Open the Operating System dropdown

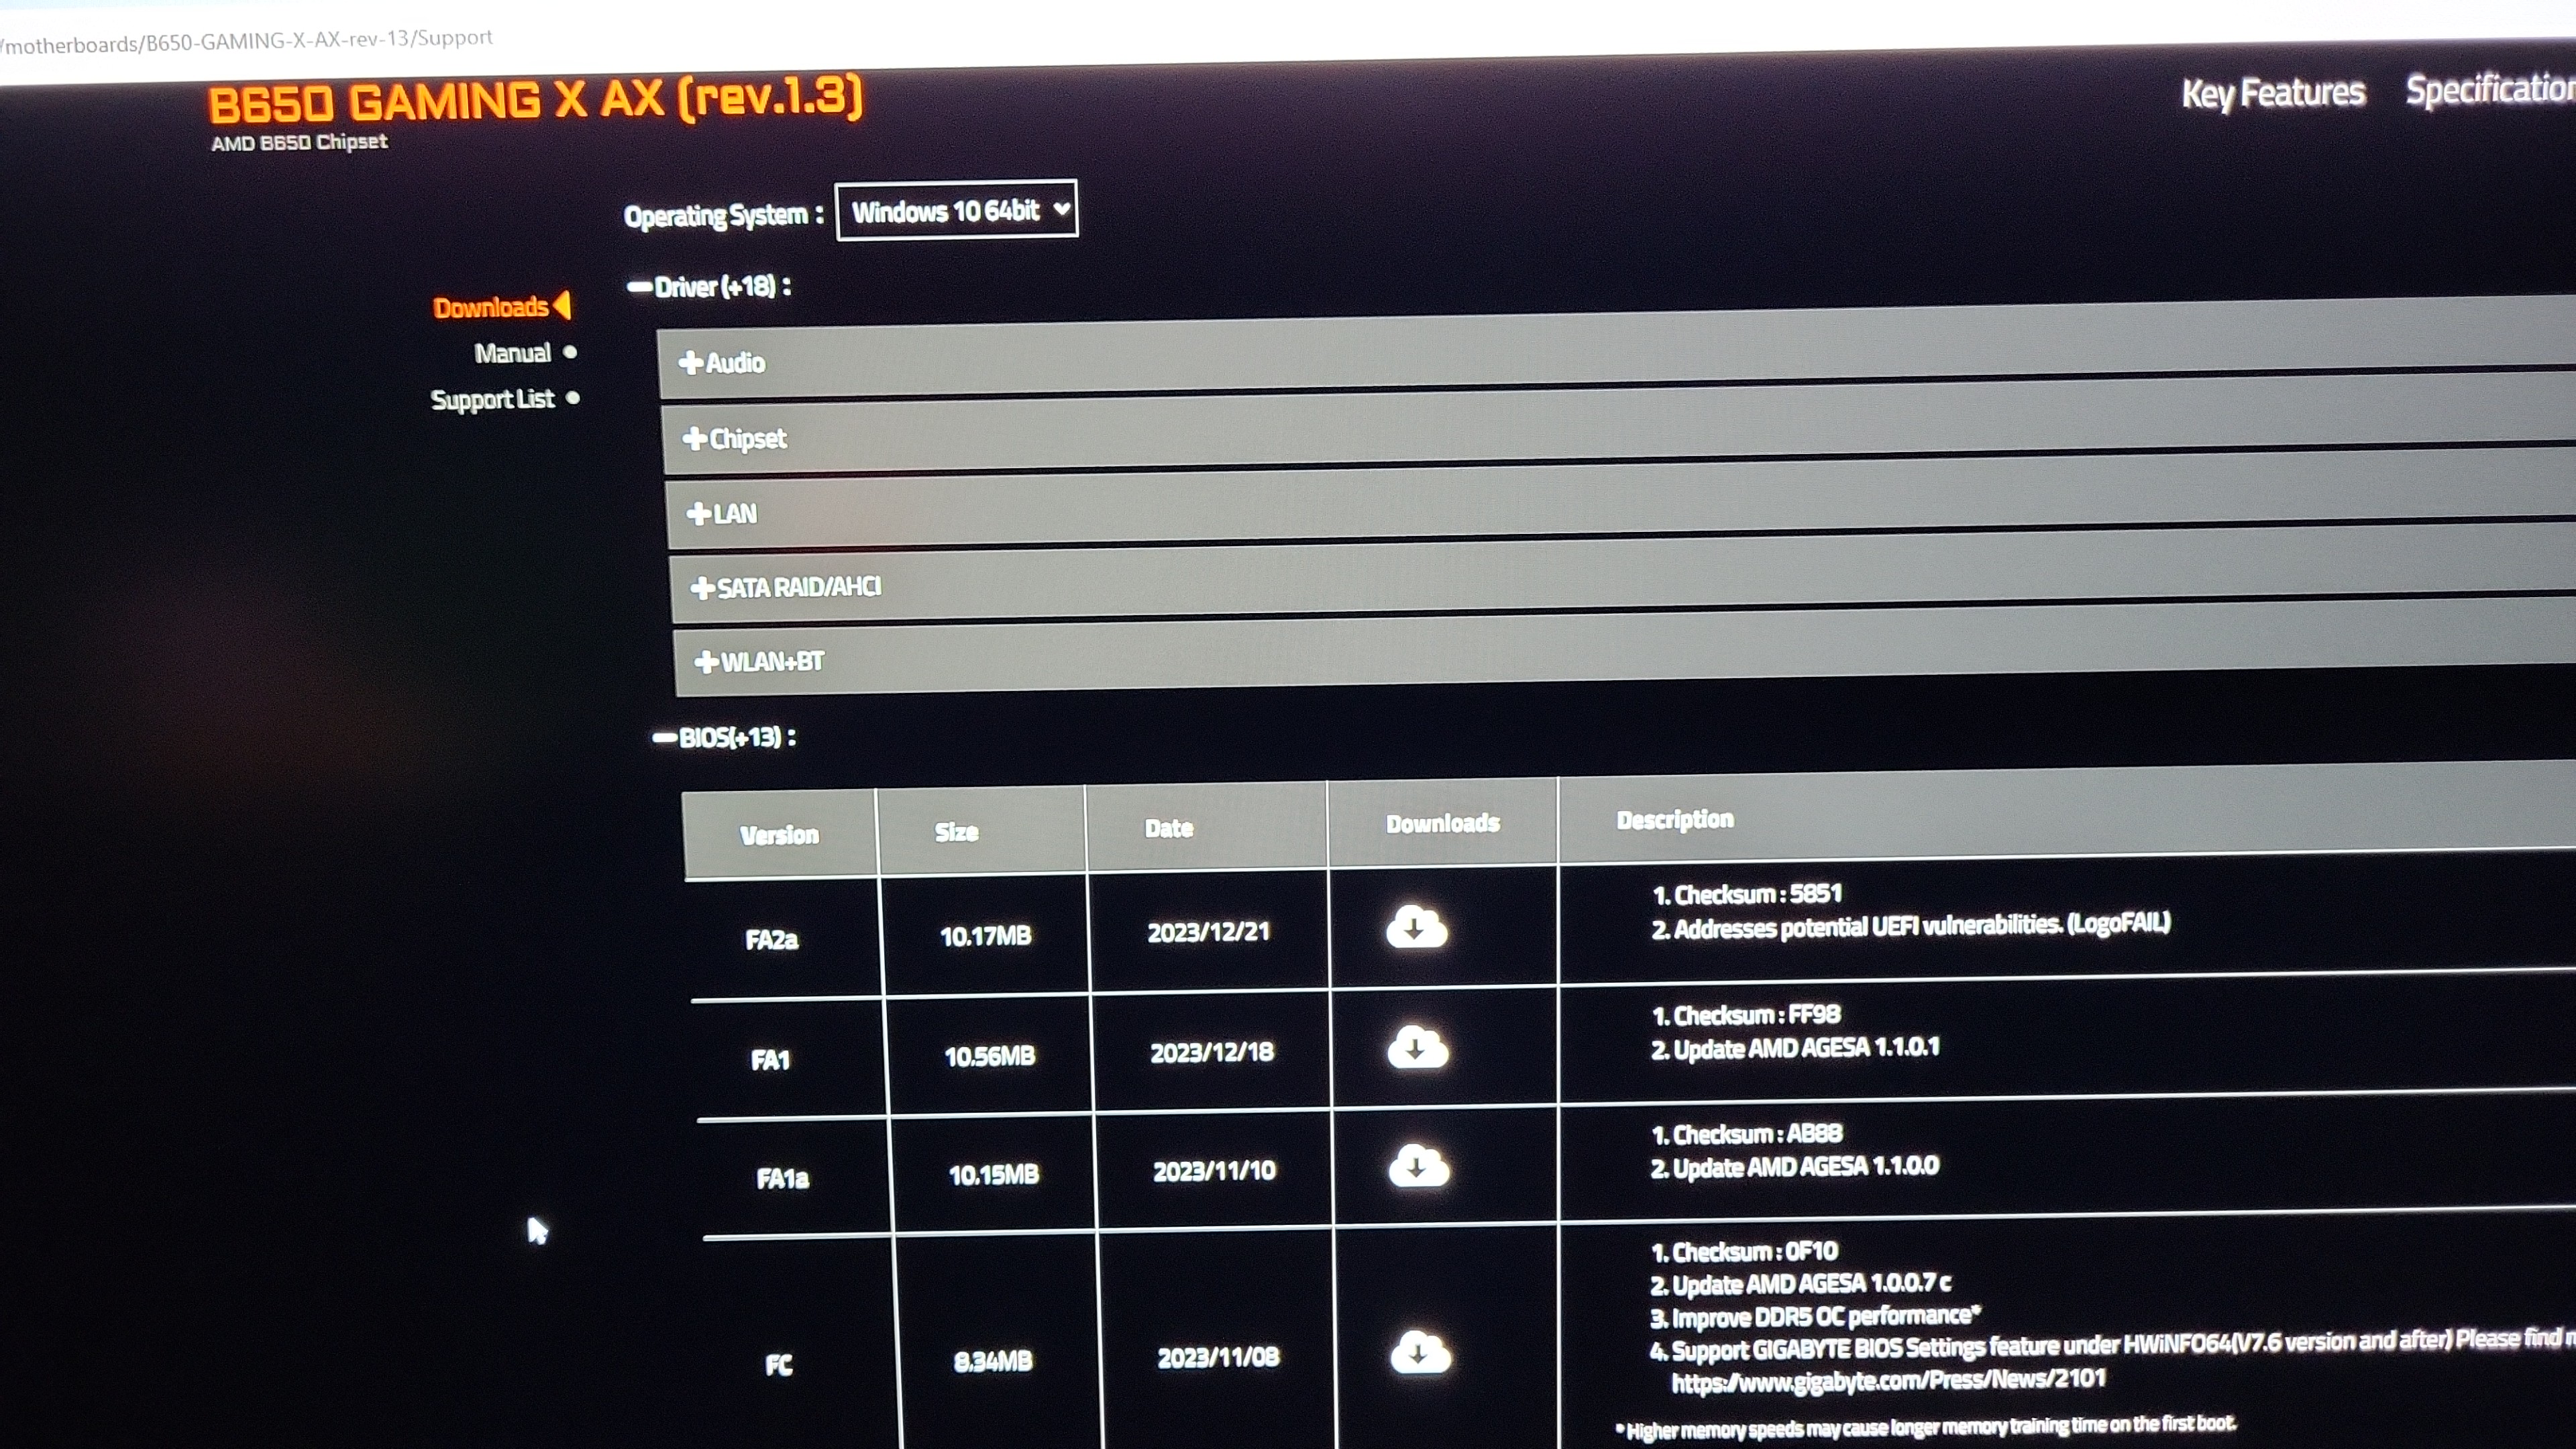tap(956, 211)
